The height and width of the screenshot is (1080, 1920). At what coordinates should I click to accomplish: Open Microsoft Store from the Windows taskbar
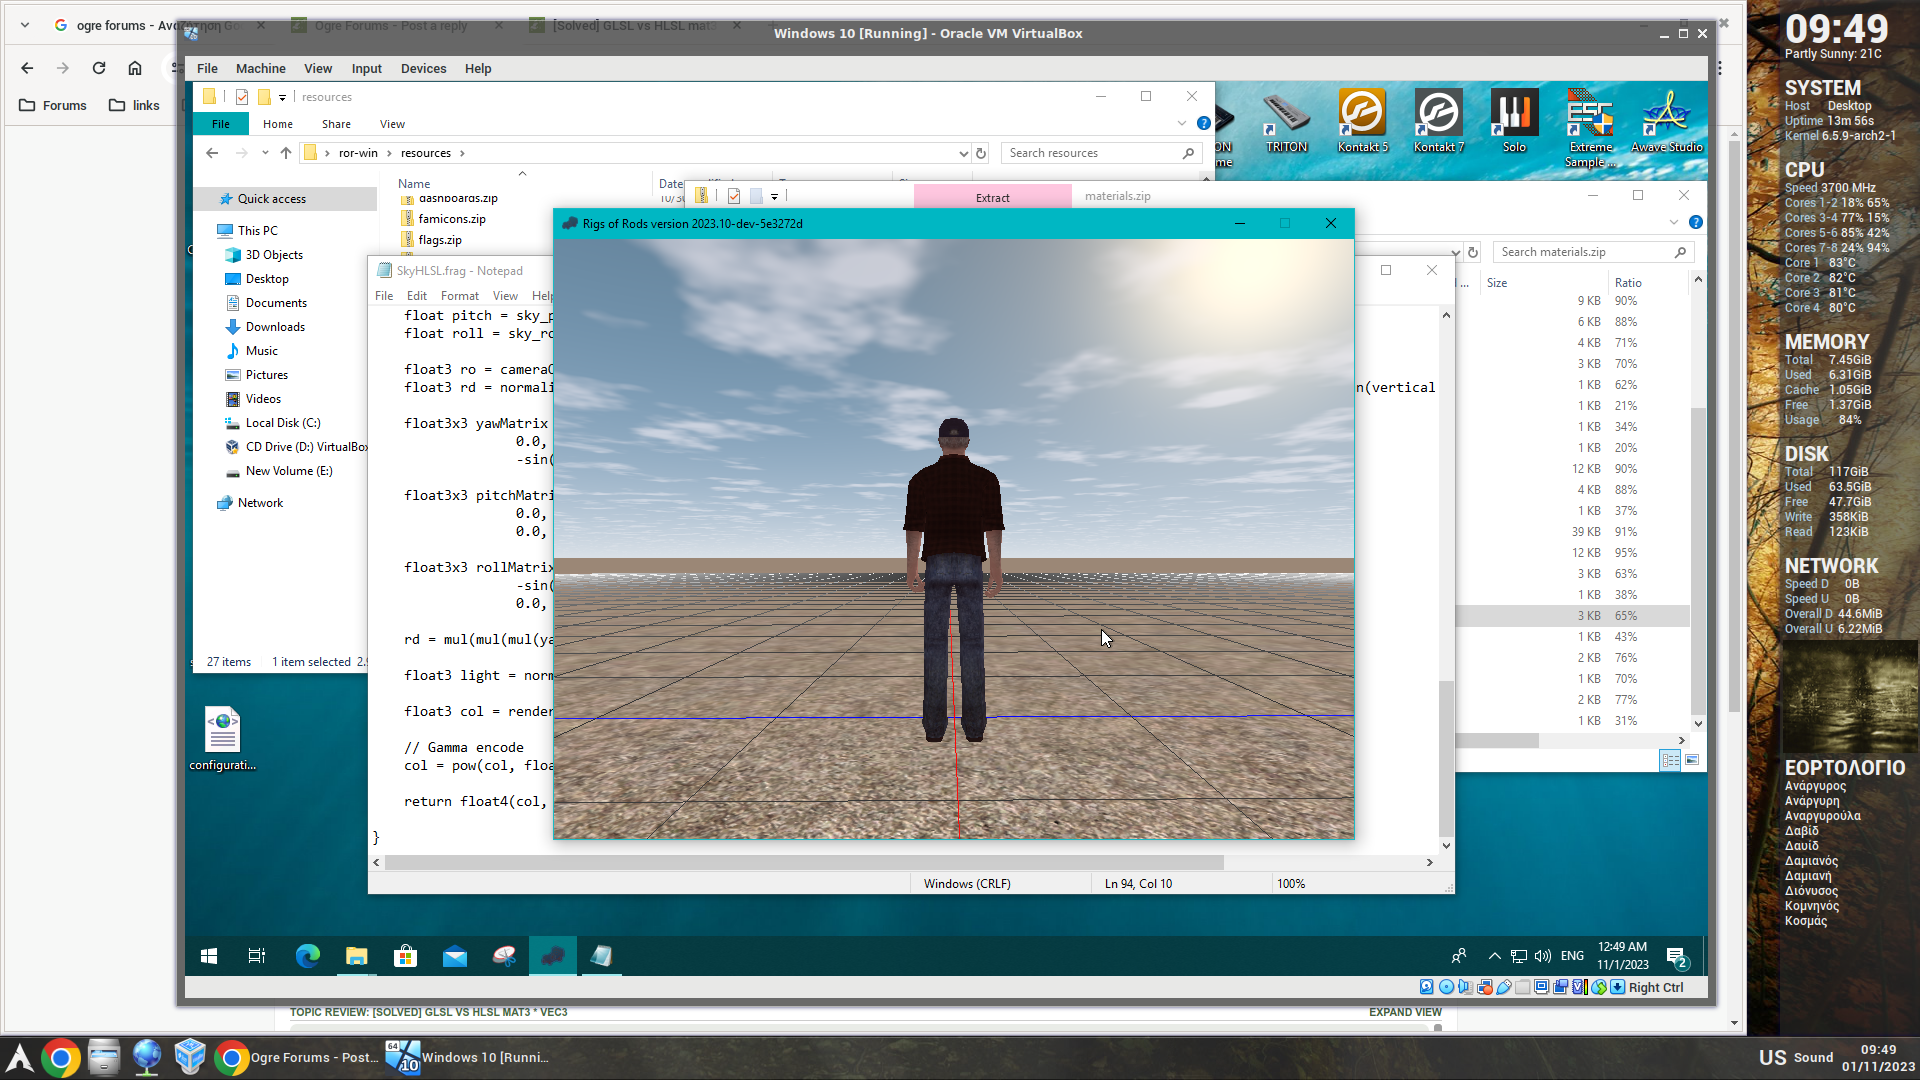pos(405,956)
